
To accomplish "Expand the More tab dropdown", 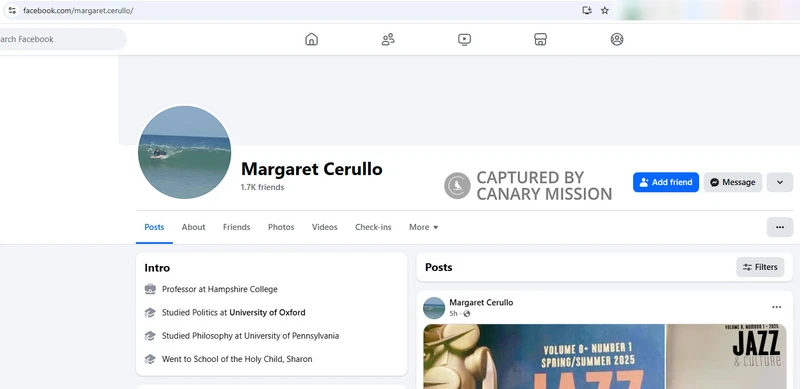I will pyautogui.click(x=423, y=227).
